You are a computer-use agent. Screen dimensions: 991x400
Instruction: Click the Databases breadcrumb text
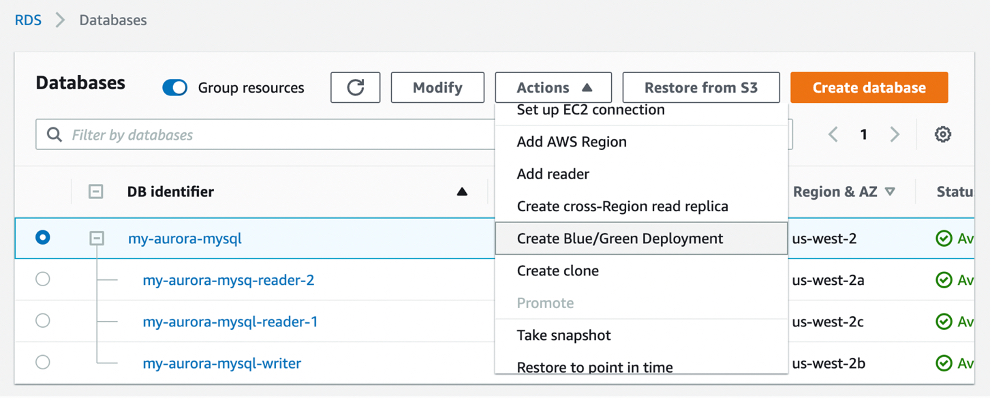[113, 20]
